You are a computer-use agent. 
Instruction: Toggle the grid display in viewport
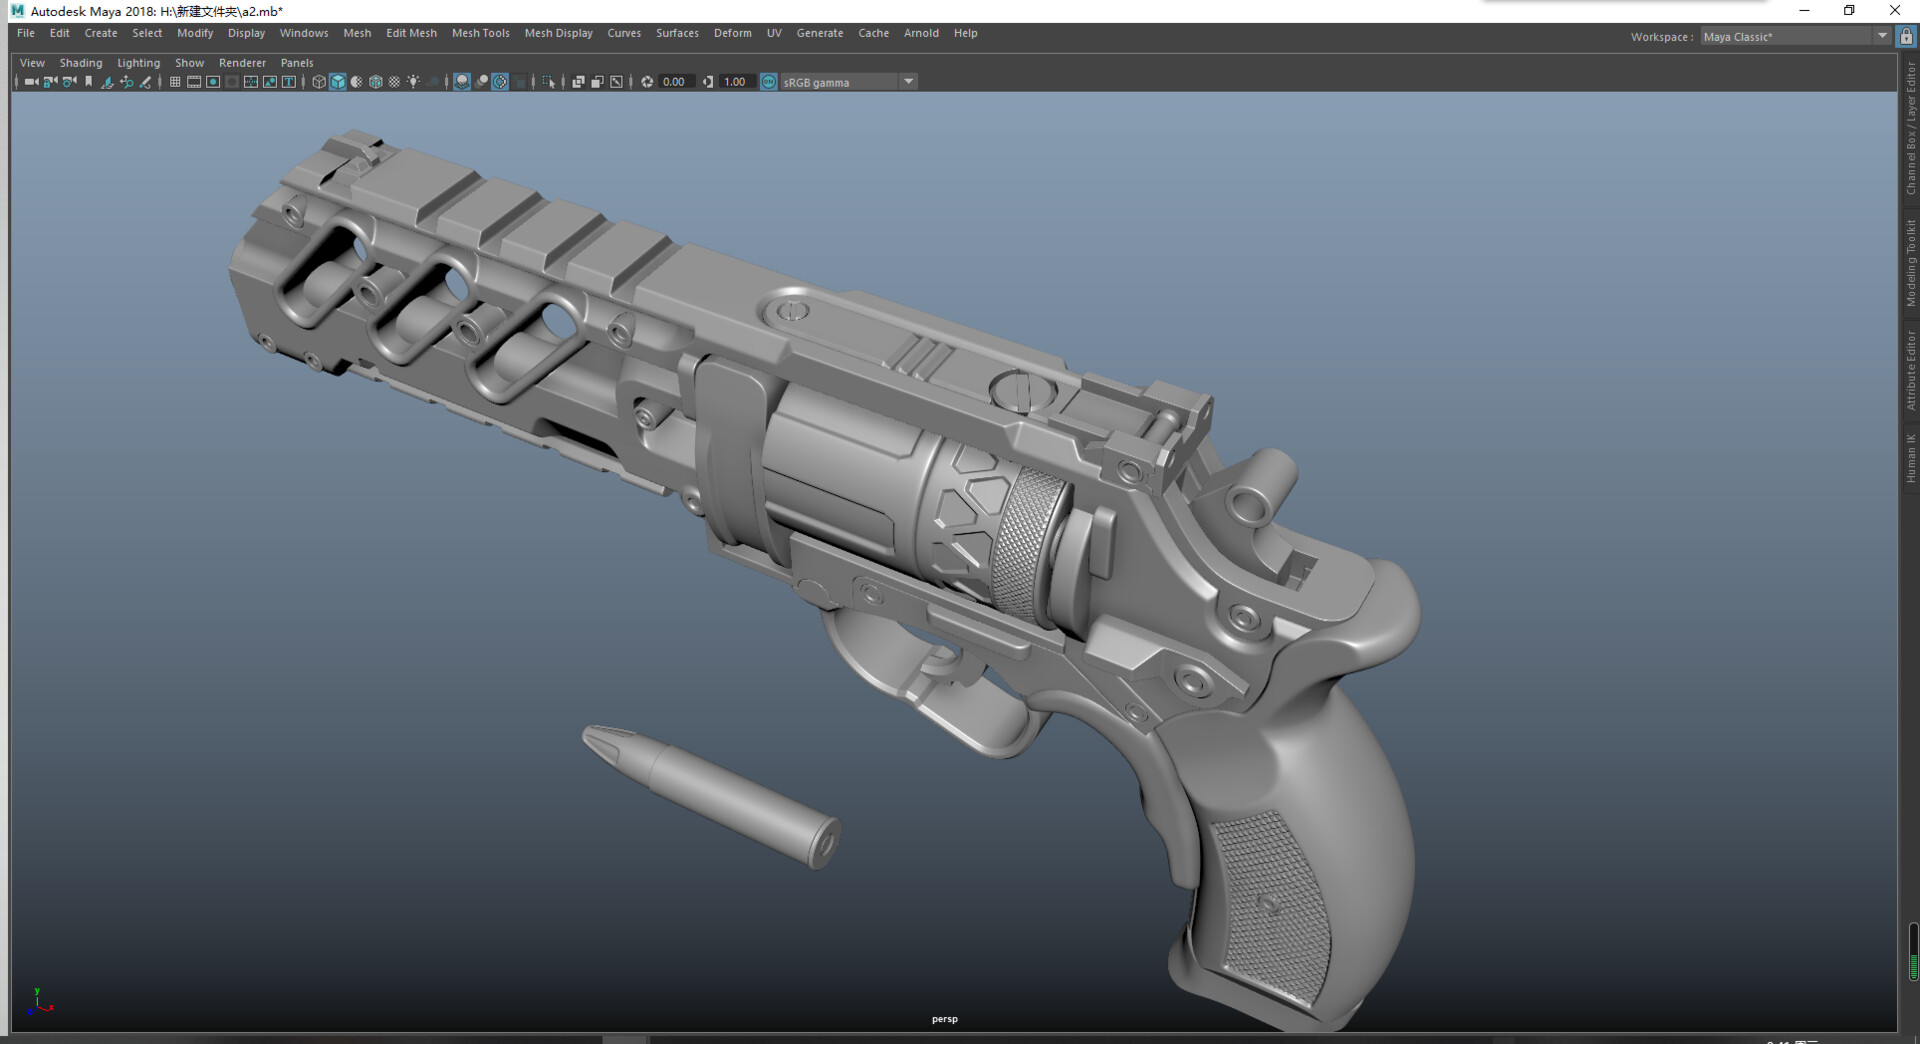[x=177, y=82]
